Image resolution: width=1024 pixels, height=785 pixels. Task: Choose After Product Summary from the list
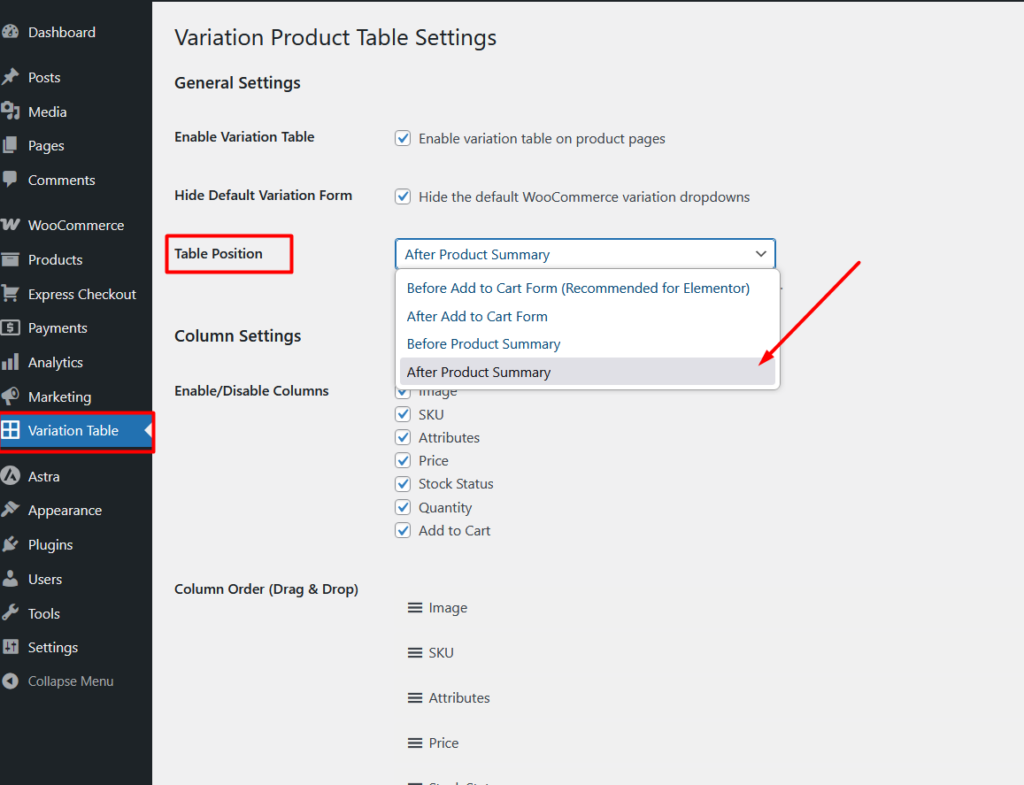pos(479,372)
